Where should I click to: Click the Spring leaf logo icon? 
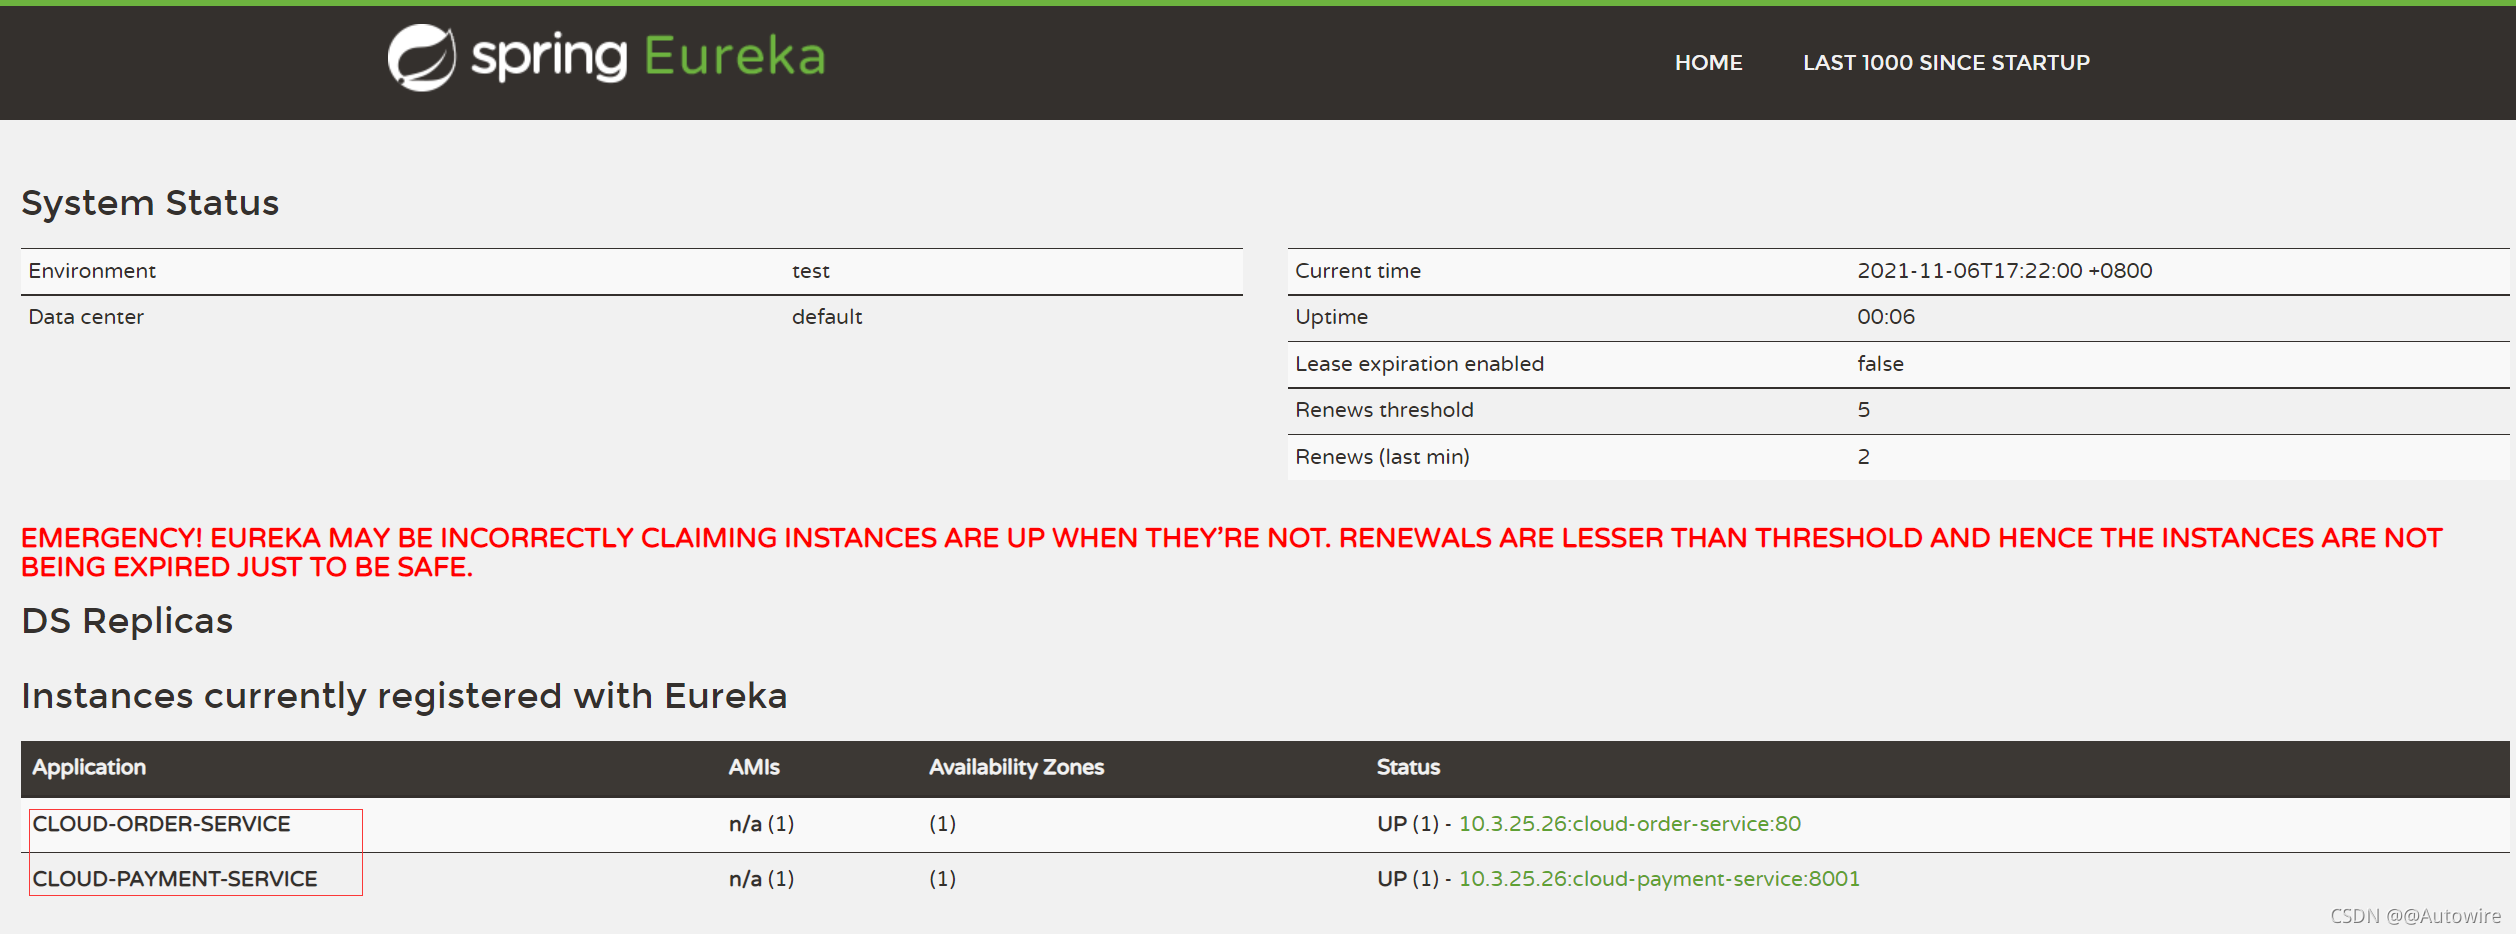421,57
